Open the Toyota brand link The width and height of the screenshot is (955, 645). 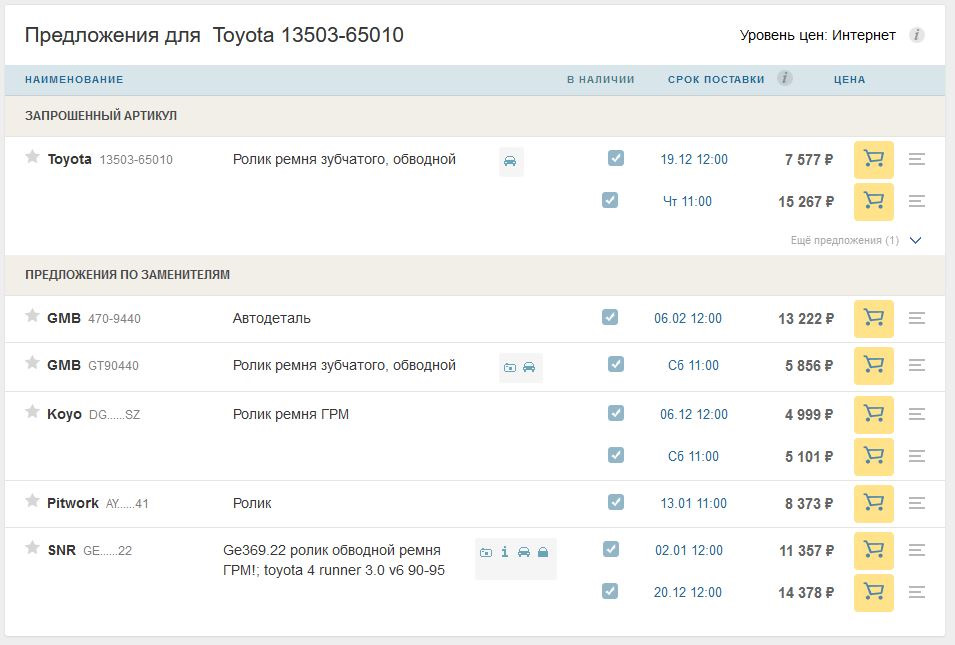(69, 159)
